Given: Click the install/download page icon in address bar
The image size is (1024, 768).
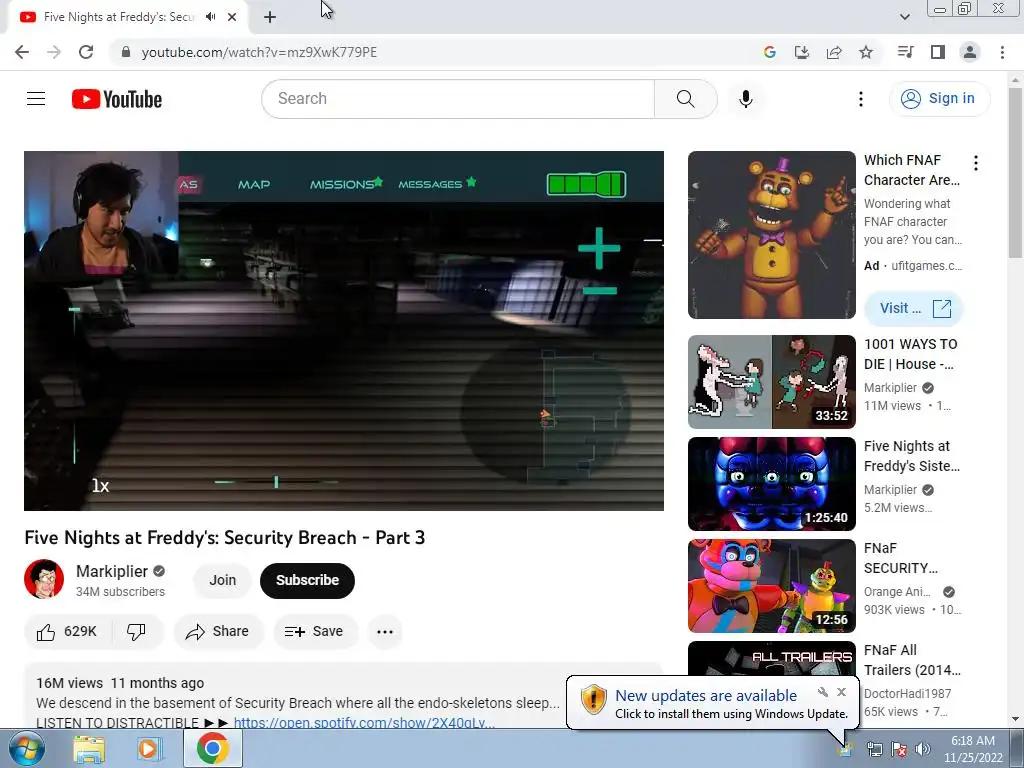Looking at the screenshot, I should point(802,52).
